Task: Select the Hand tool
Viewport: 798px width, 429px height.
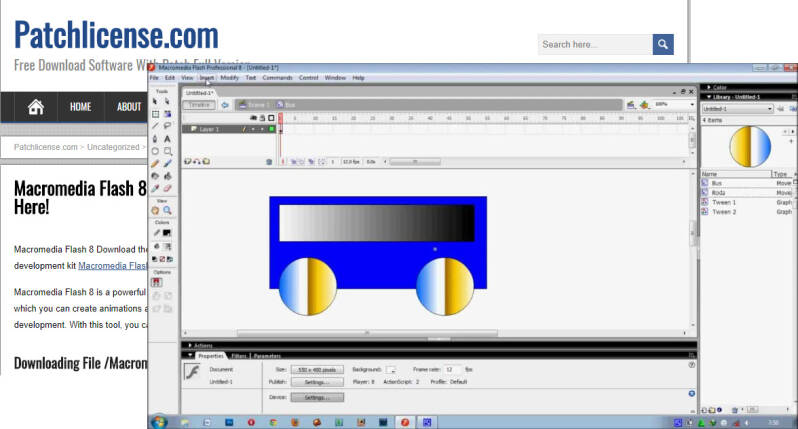Action: 156,210
